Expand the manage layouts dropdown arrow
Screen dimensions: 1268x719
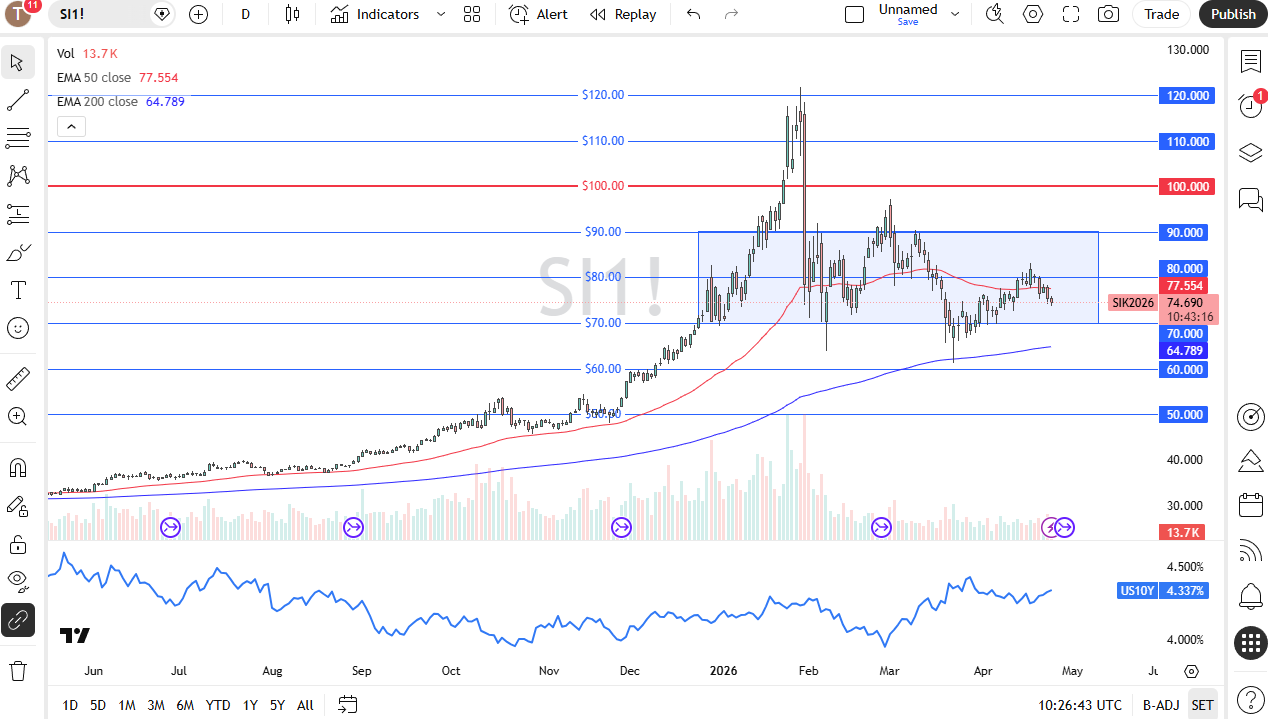954,14
